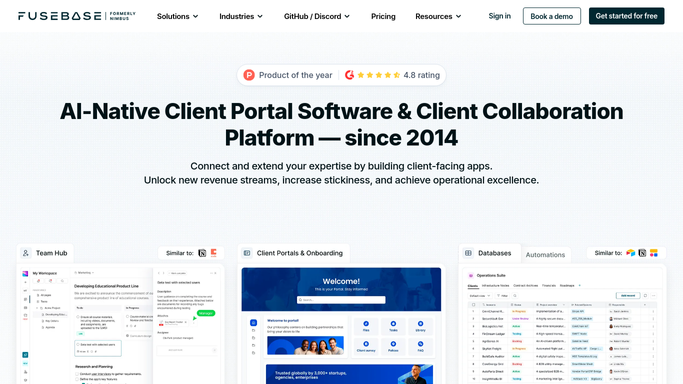Screen dimensions: 683x384
Task: Click the team photo in Welcome to portal
Action: pos(305,345)
